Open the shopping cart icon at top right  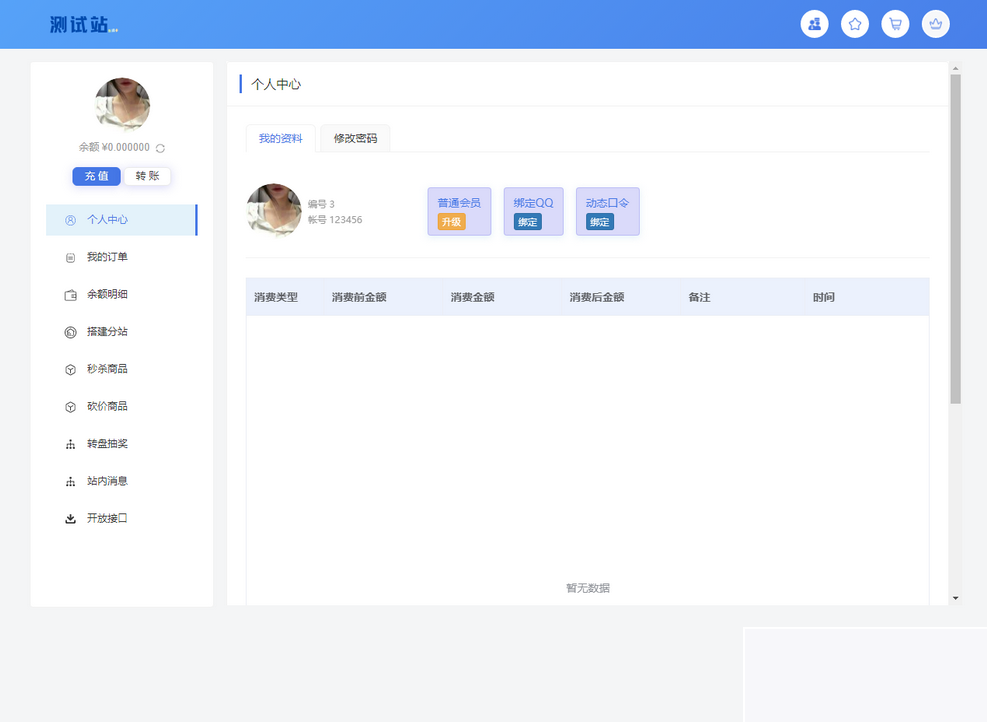(x=895, y=23)
